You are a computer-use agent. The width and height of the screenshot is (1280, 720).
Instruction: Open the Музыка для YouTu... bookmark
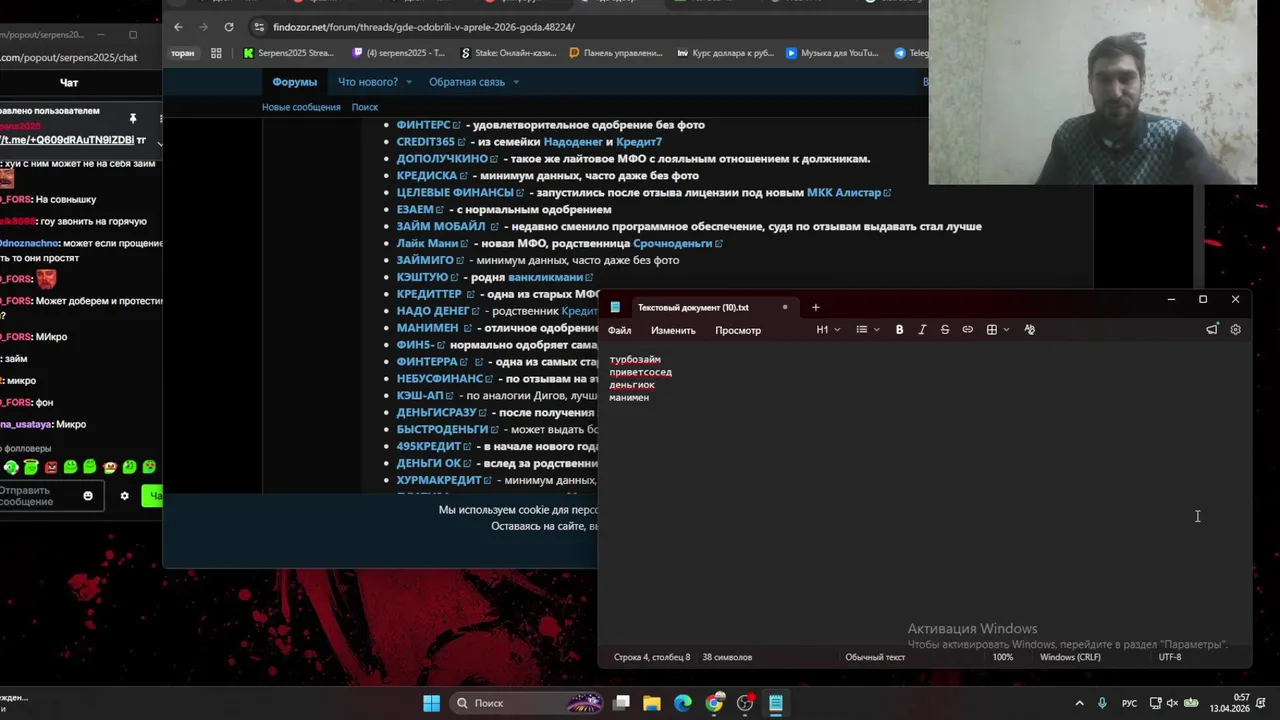pos(833,53)
